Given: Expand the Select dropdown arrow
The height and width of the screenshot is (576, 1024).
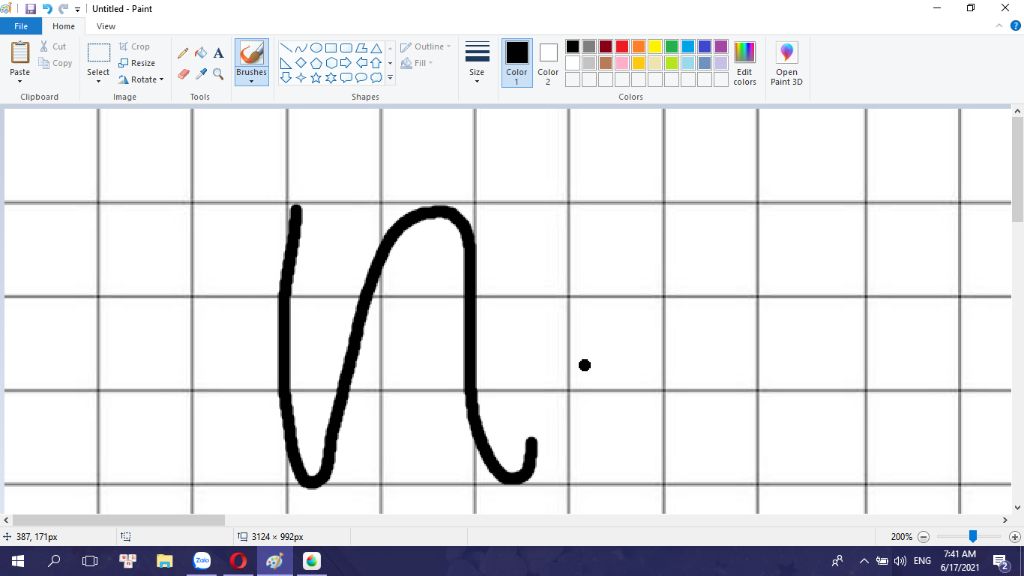Looking at the screenshot, I should [98, 82].
